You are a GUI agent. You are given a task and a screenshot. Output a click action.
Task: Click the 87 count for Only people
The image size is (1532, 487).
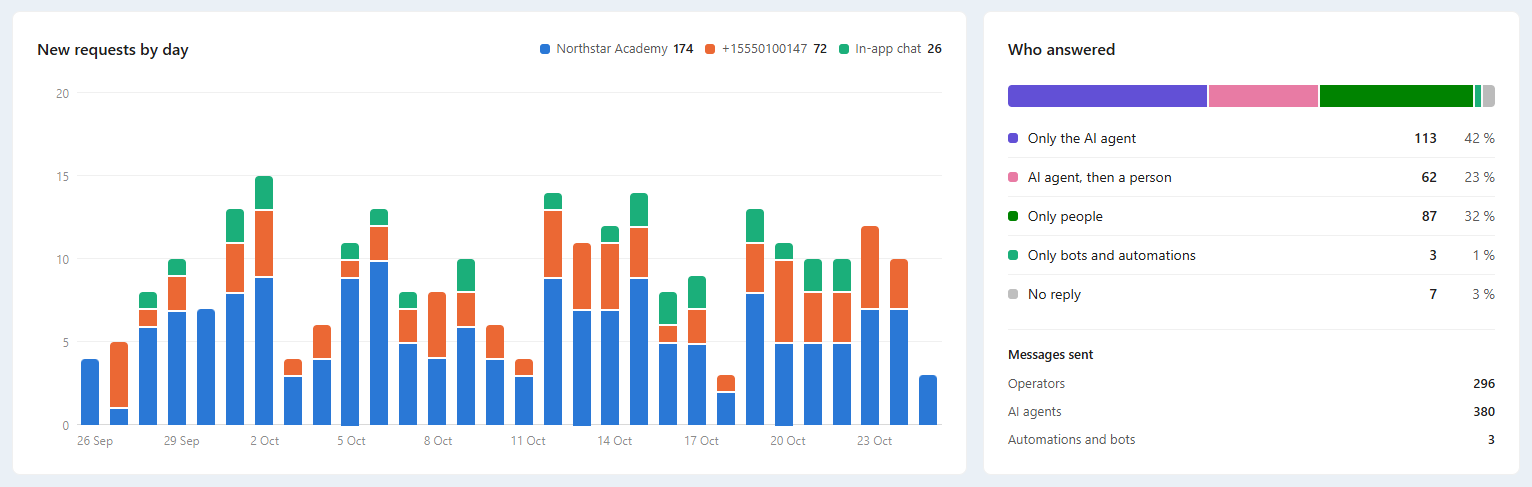tap(1429, 216)
